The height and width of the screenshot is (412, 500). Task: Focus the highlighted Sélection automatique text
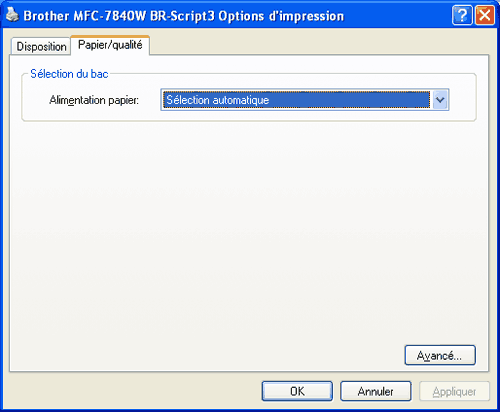pyautogui.click(x=218, y=100)
